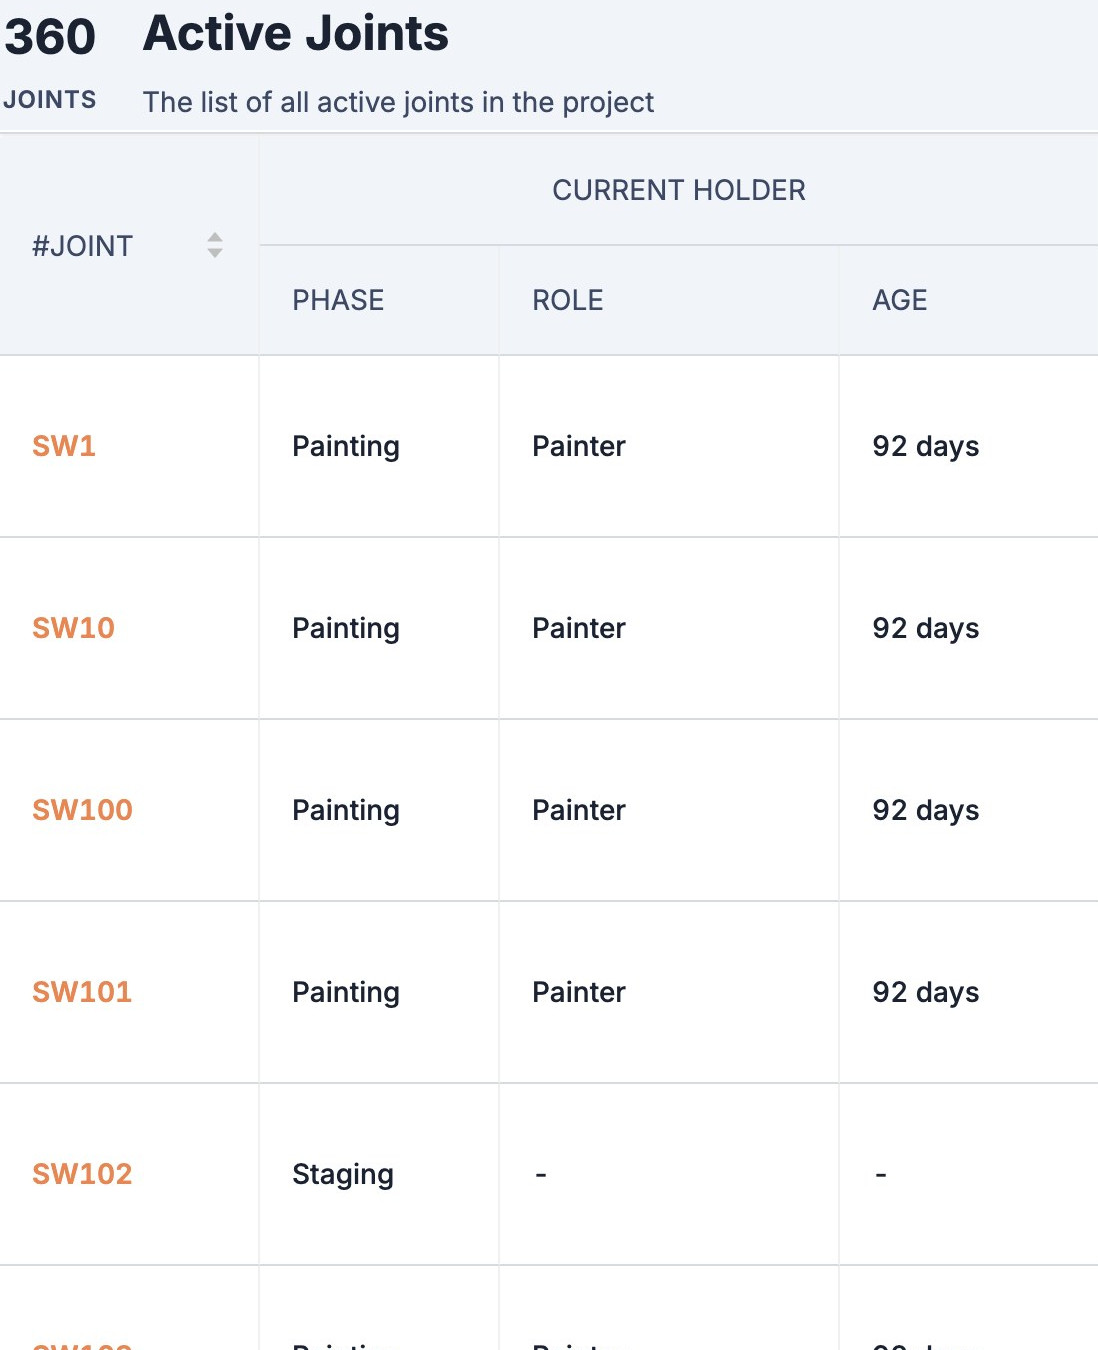Open the SW100 joint link
The height and width of the screenshot is (1350, 1098).
click(82, 810)
